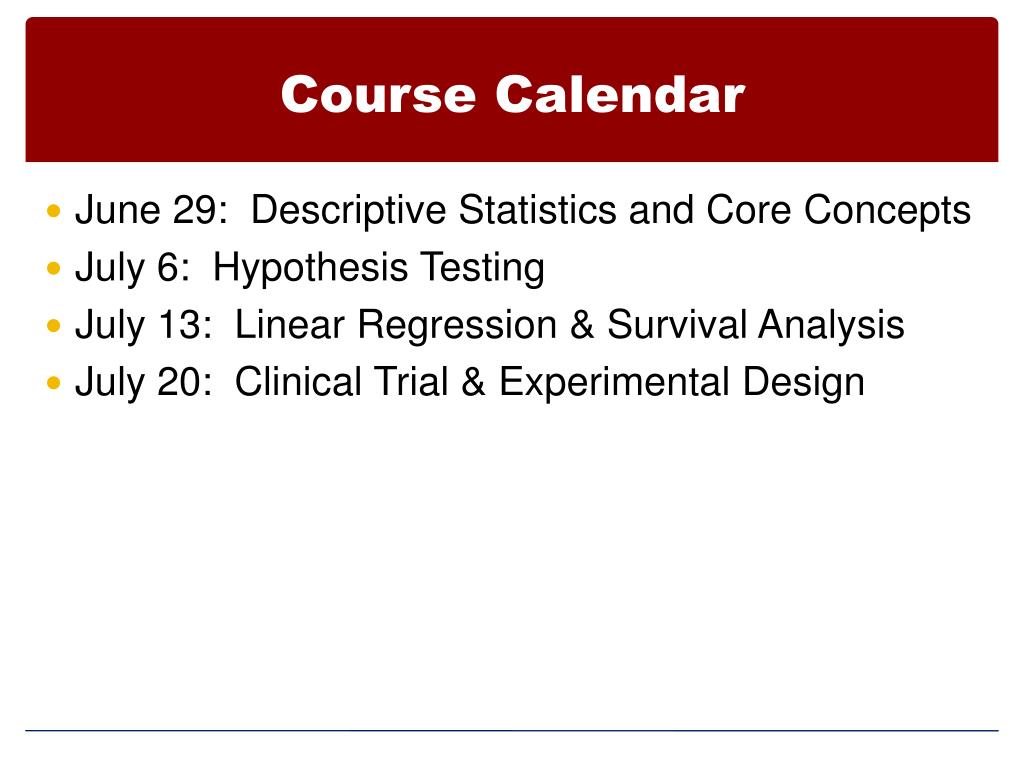Image resolution: width=1024 pixels, height=768 pixels.
Task: Select the June 29 bullet point marker
Action: pos(54,211)
